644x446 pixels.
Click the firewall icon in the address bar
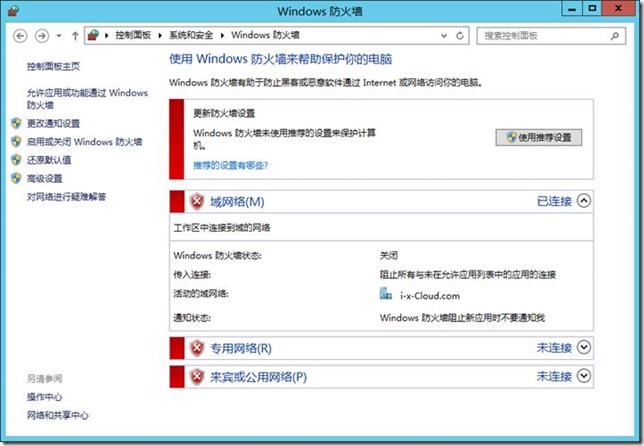(94, 35)
